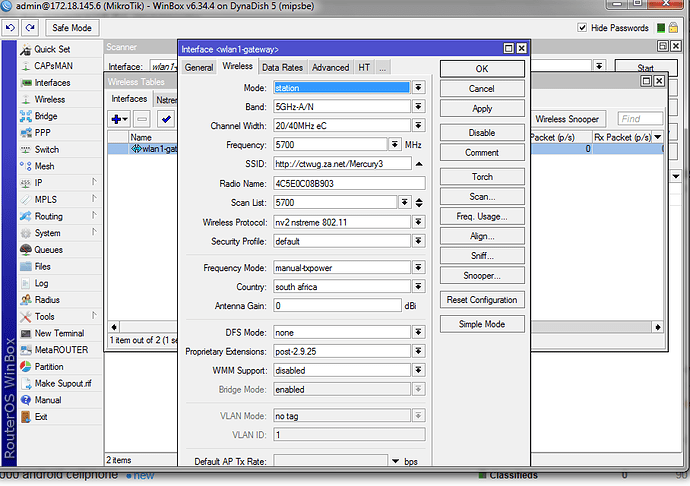Switch to the General tab
This screenshot has width=690, height=486.
tap(199, 67)
